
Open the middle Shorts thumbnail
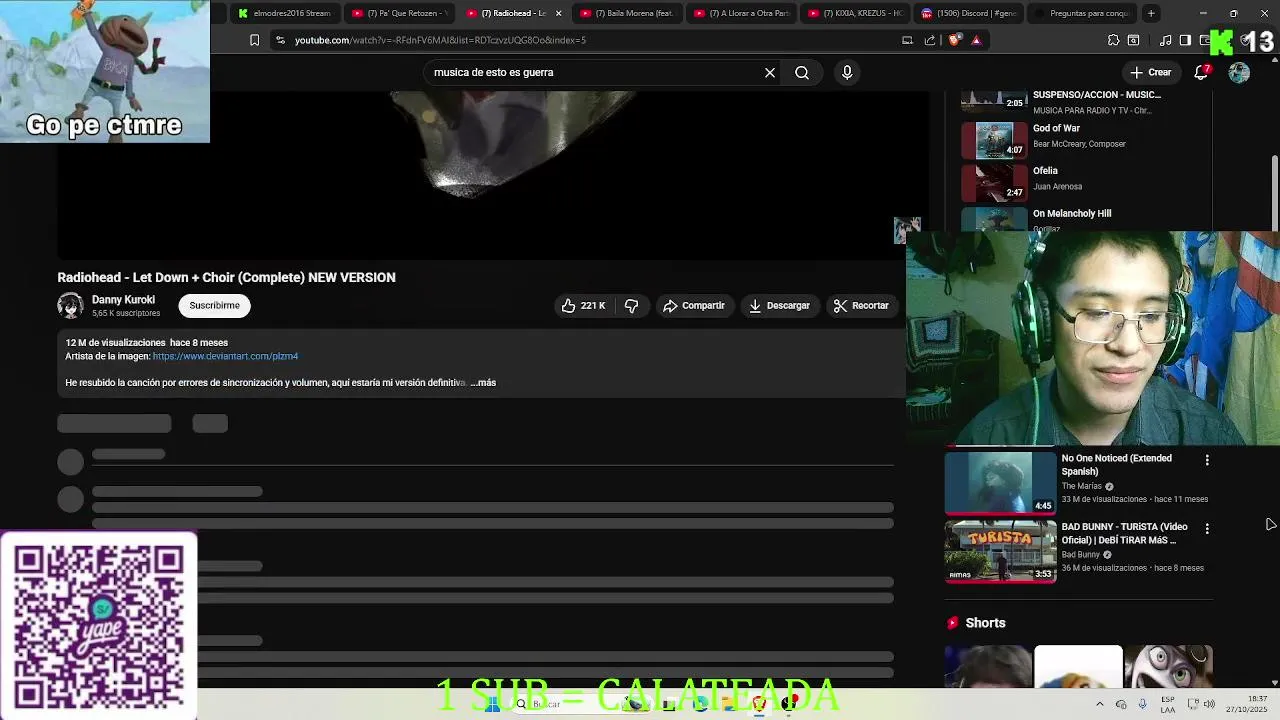coord(1078,667)
